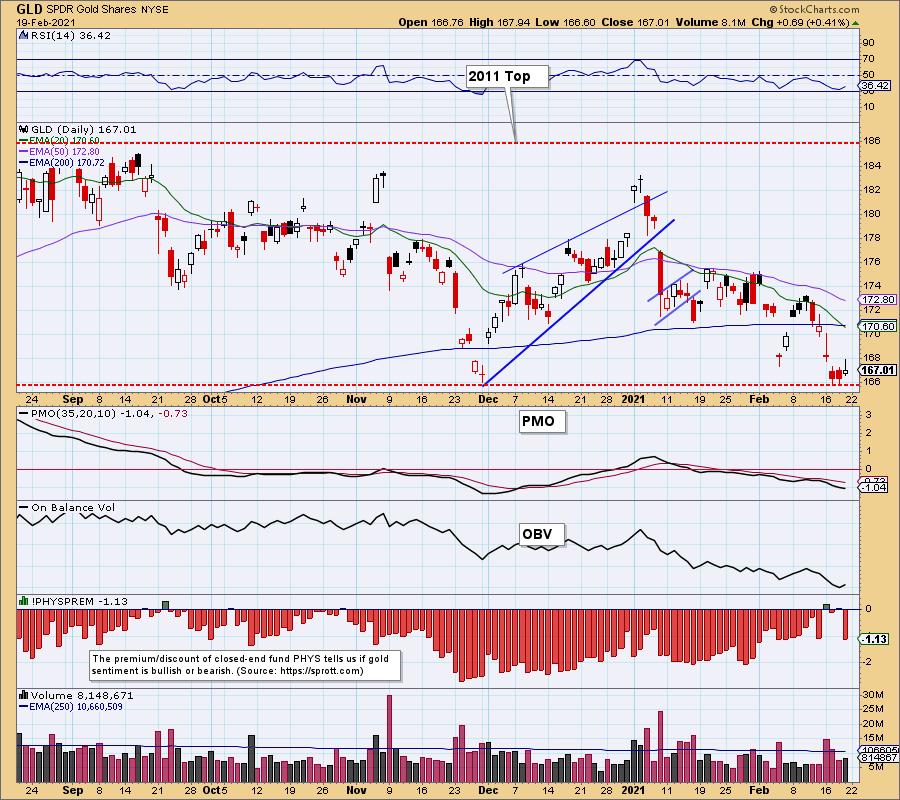The image size is (900, 800).
Task: Click the '2021' label on price axis
Action: pos(634,399)
